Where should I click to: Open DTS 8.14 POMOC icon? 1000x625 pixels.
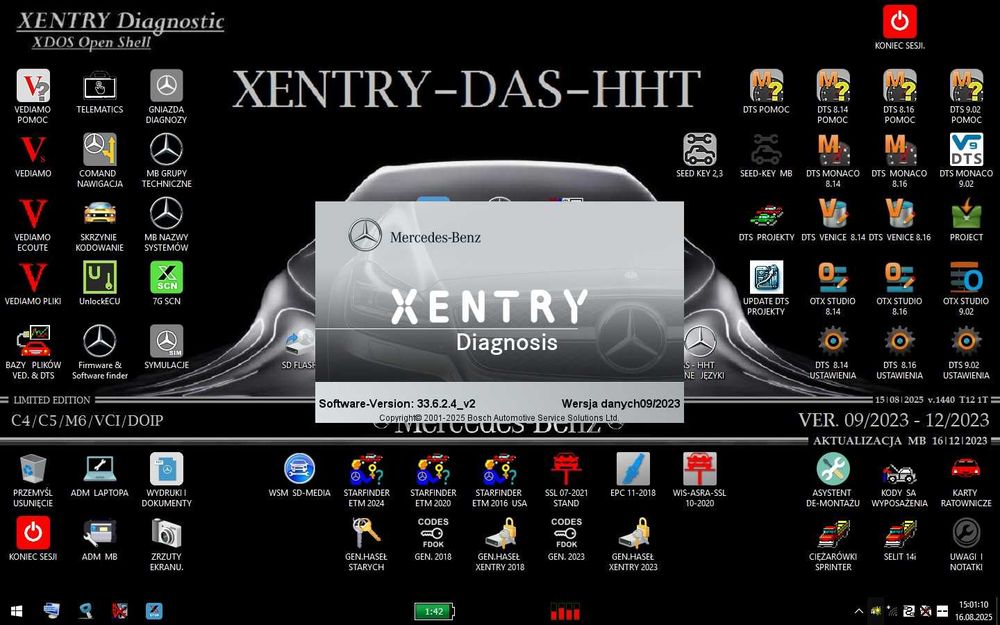[833, 86]
